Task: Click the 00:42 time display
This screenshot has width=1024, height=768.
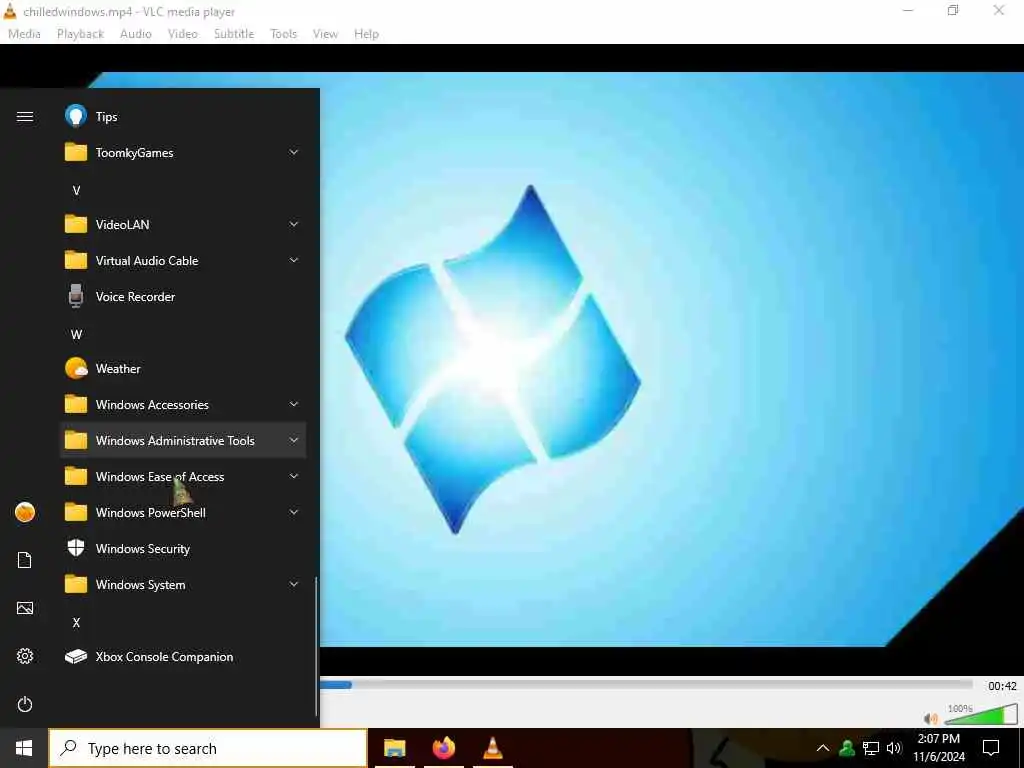Action: coord(1002,686)
